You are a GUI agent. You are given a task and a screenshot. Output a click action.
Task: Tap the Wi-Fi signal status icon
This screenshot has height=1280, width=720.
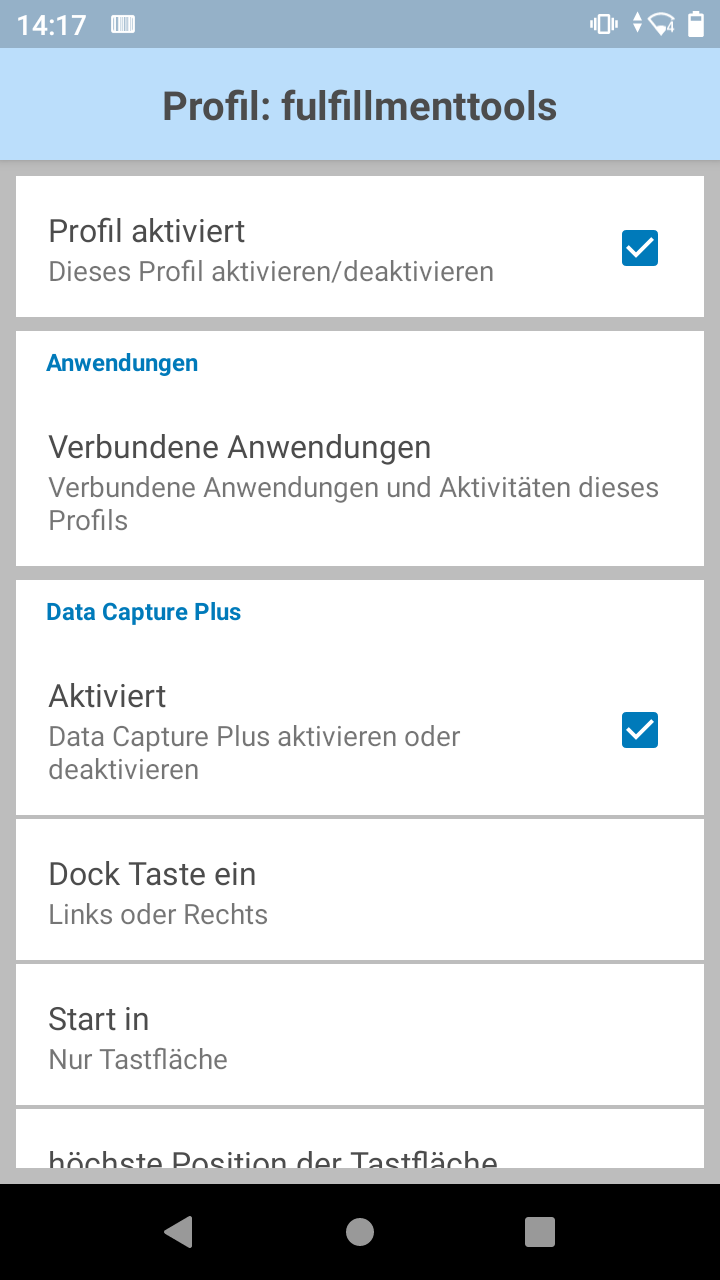click(662, 24)
